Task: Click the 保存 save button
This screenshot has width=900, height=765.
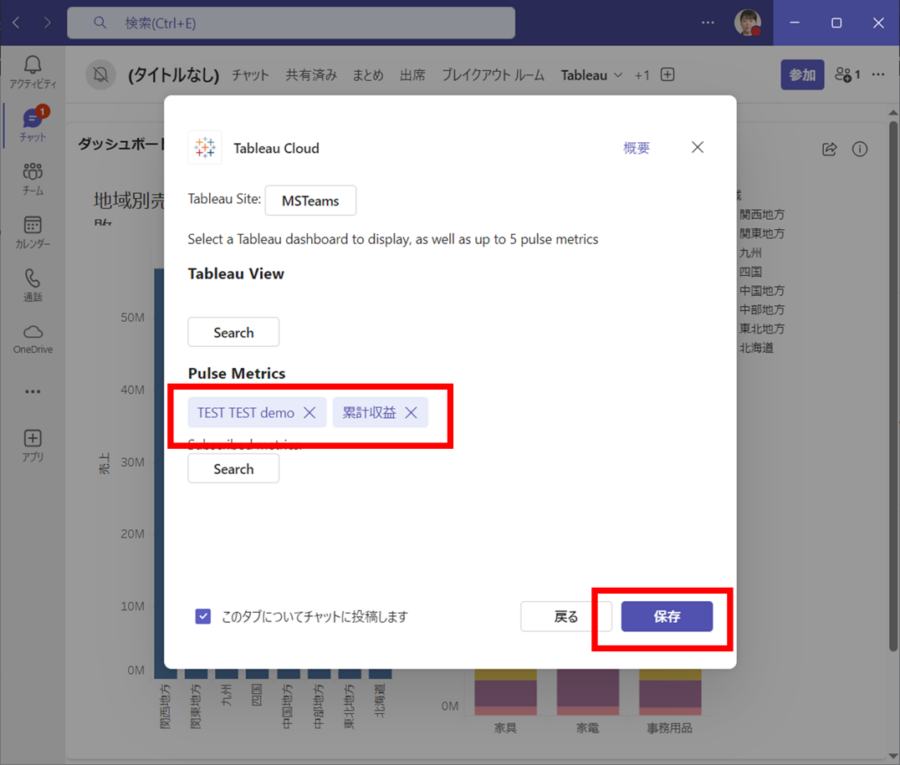Action: pyautogui.click(x=666, y=616)
